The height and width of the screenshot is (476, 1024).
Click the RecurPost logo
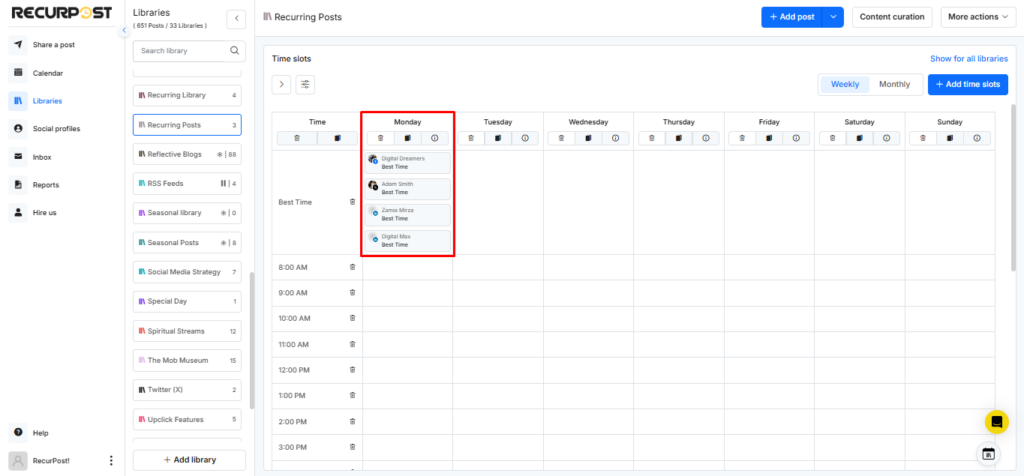click(62, 13)
